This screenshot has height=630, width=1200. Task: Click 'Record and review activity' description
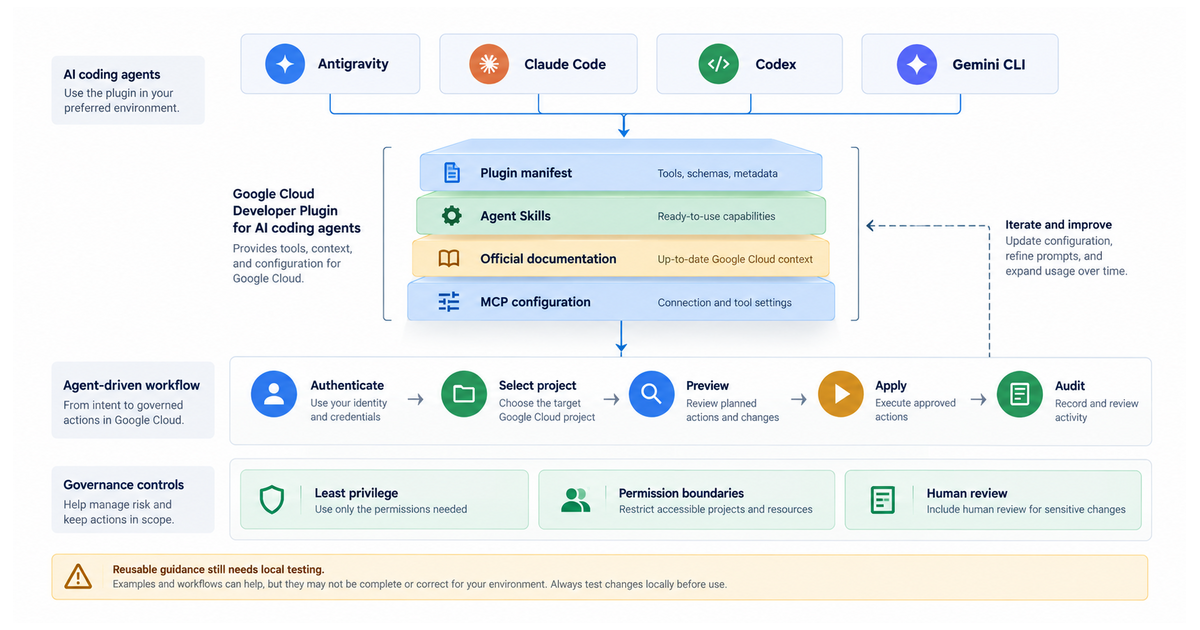[1097, 410]
